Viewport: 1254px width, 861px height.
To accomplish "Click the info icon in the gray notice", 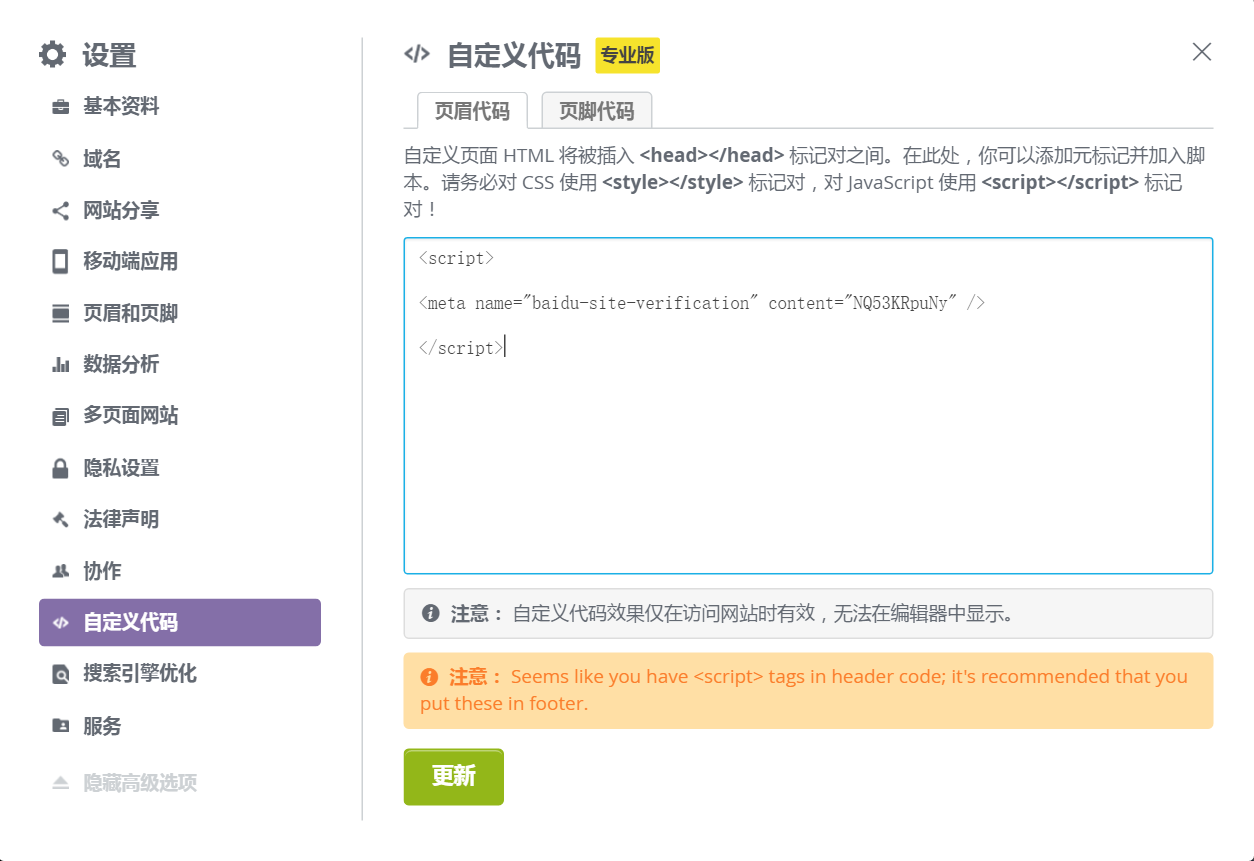I will pos(431,613).
